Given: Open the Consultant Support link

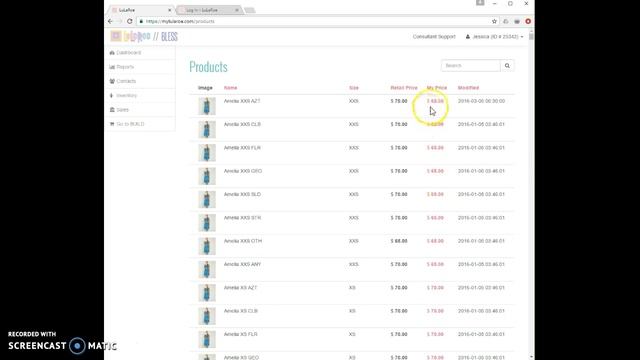Looking at the screenshot, I should point(434,37).
